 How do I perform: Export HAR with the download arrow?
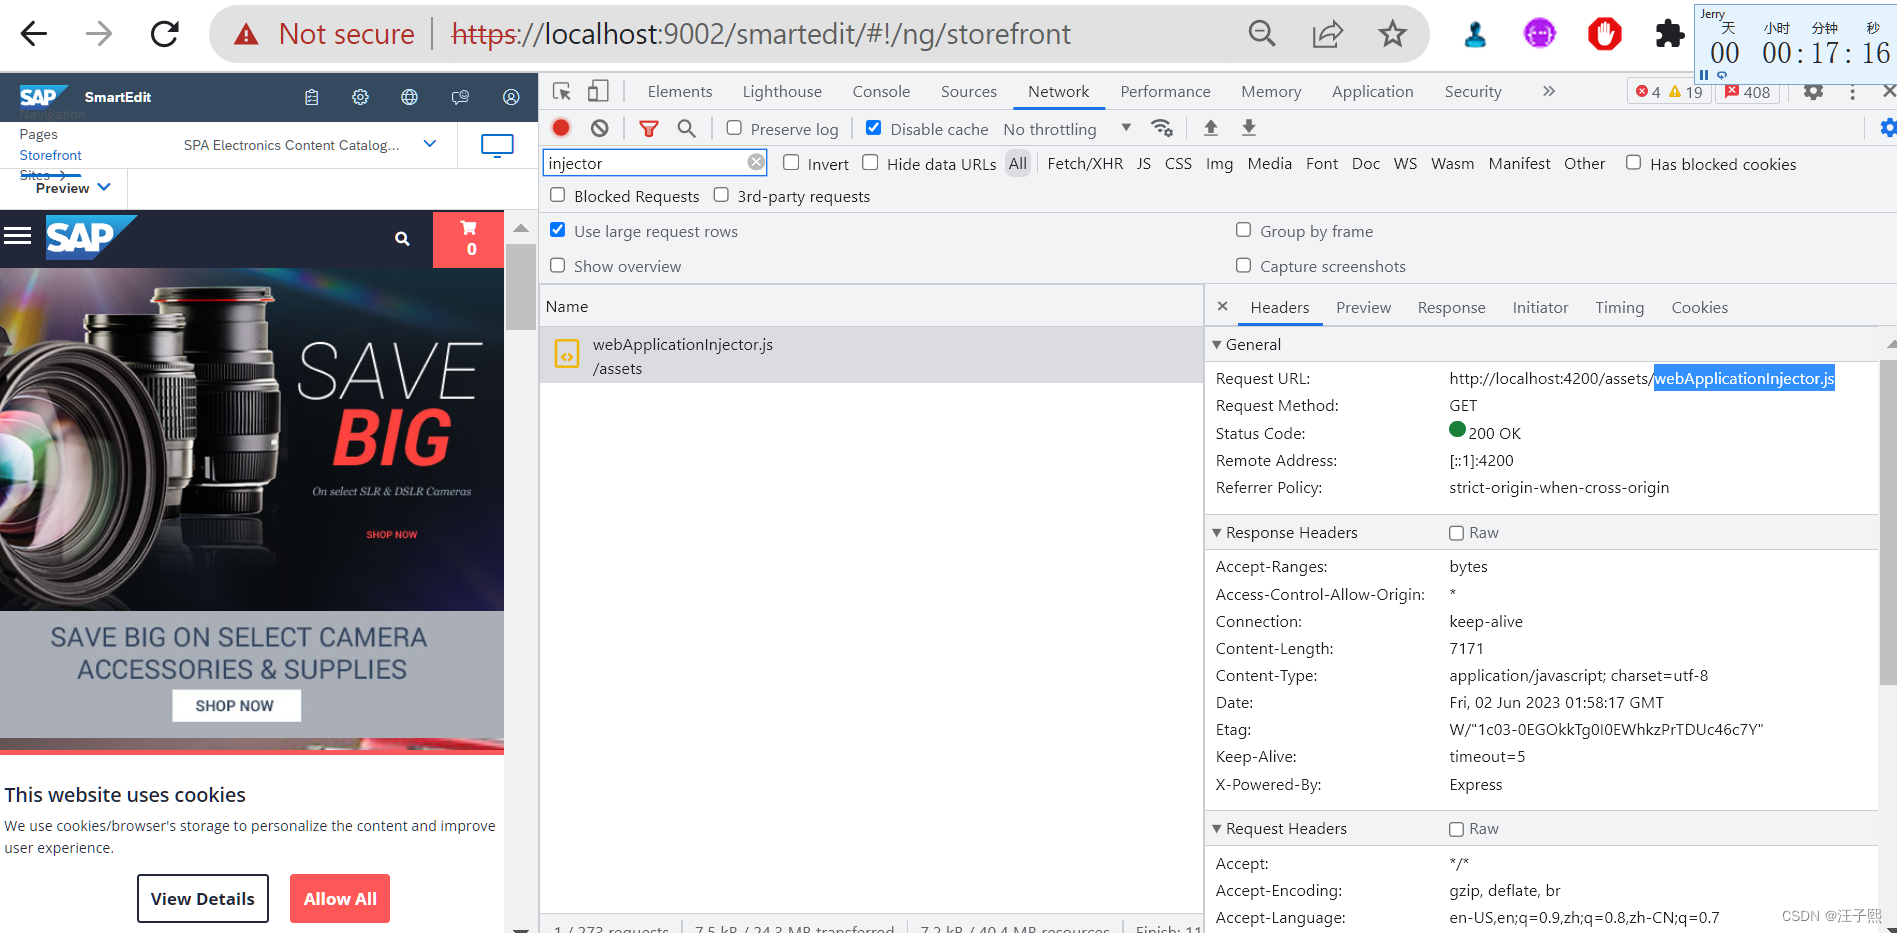tap(1249, 128)
